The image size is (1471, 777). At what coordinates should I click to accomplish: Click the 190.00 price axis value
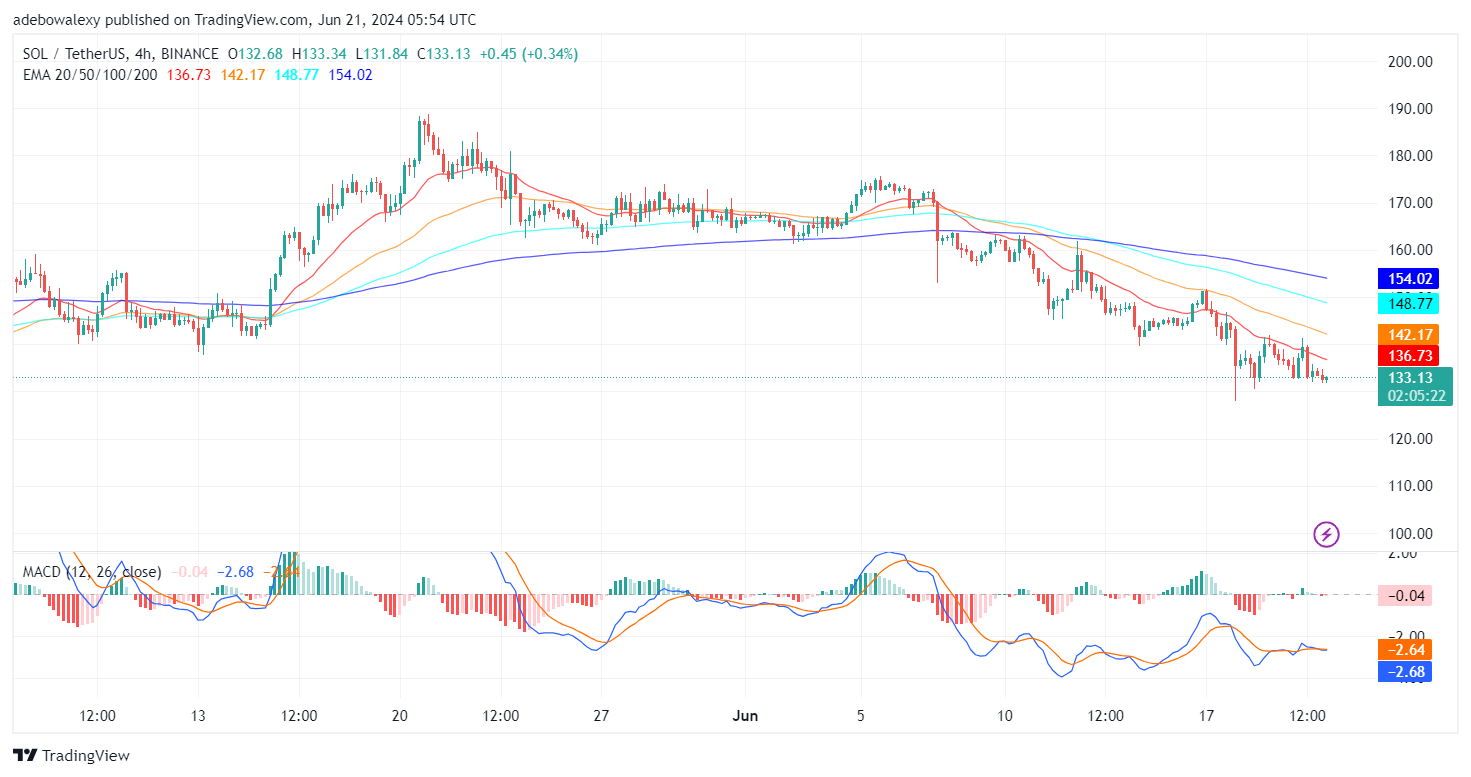click(x=1412, y=109)
